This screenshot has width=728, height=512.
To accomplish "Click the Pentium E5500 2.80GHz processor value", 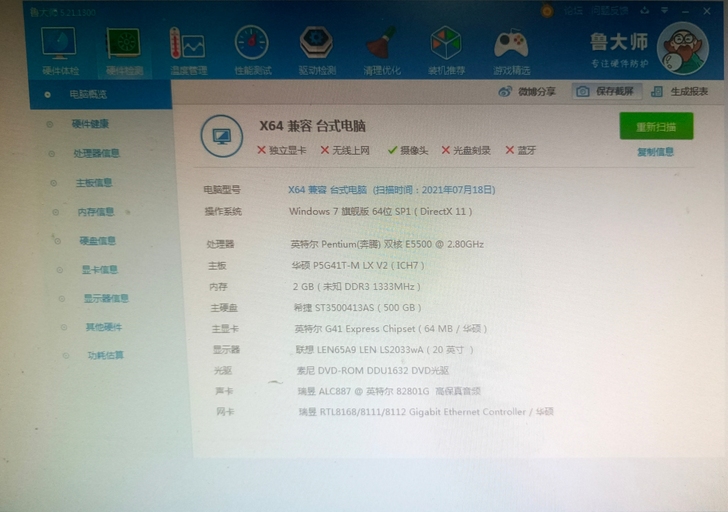I will pyautogui.click(x=387, y=244).
